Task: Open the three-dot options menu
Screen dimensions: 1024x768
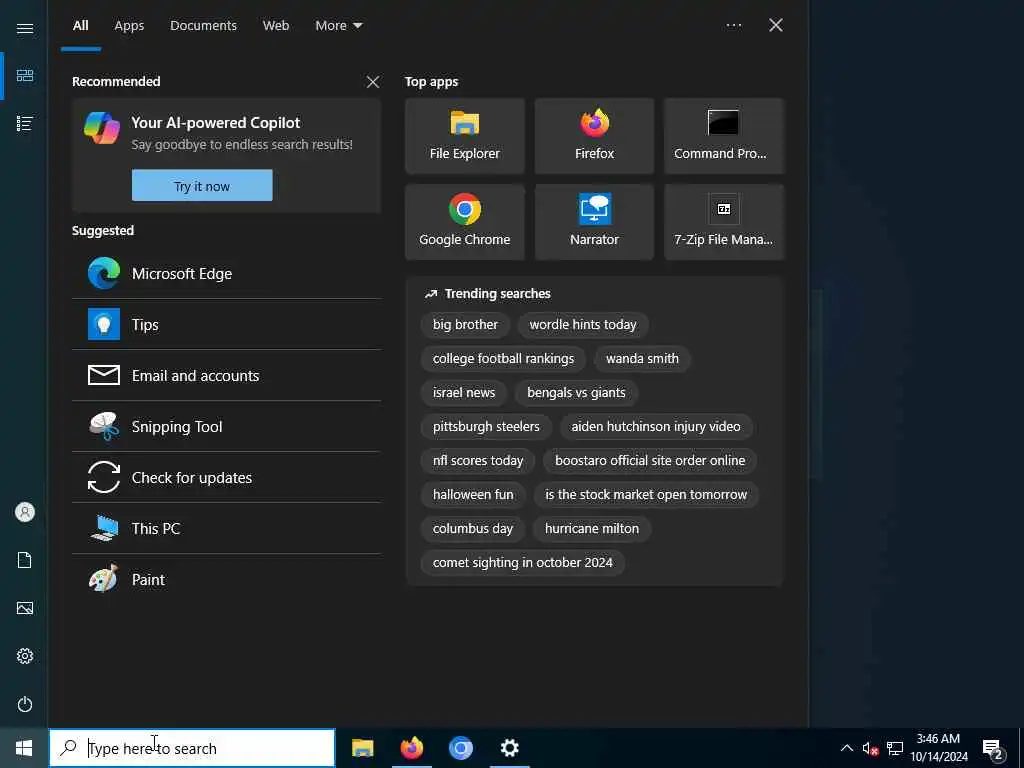Action: pyautogui.click(x=733, y=25)
